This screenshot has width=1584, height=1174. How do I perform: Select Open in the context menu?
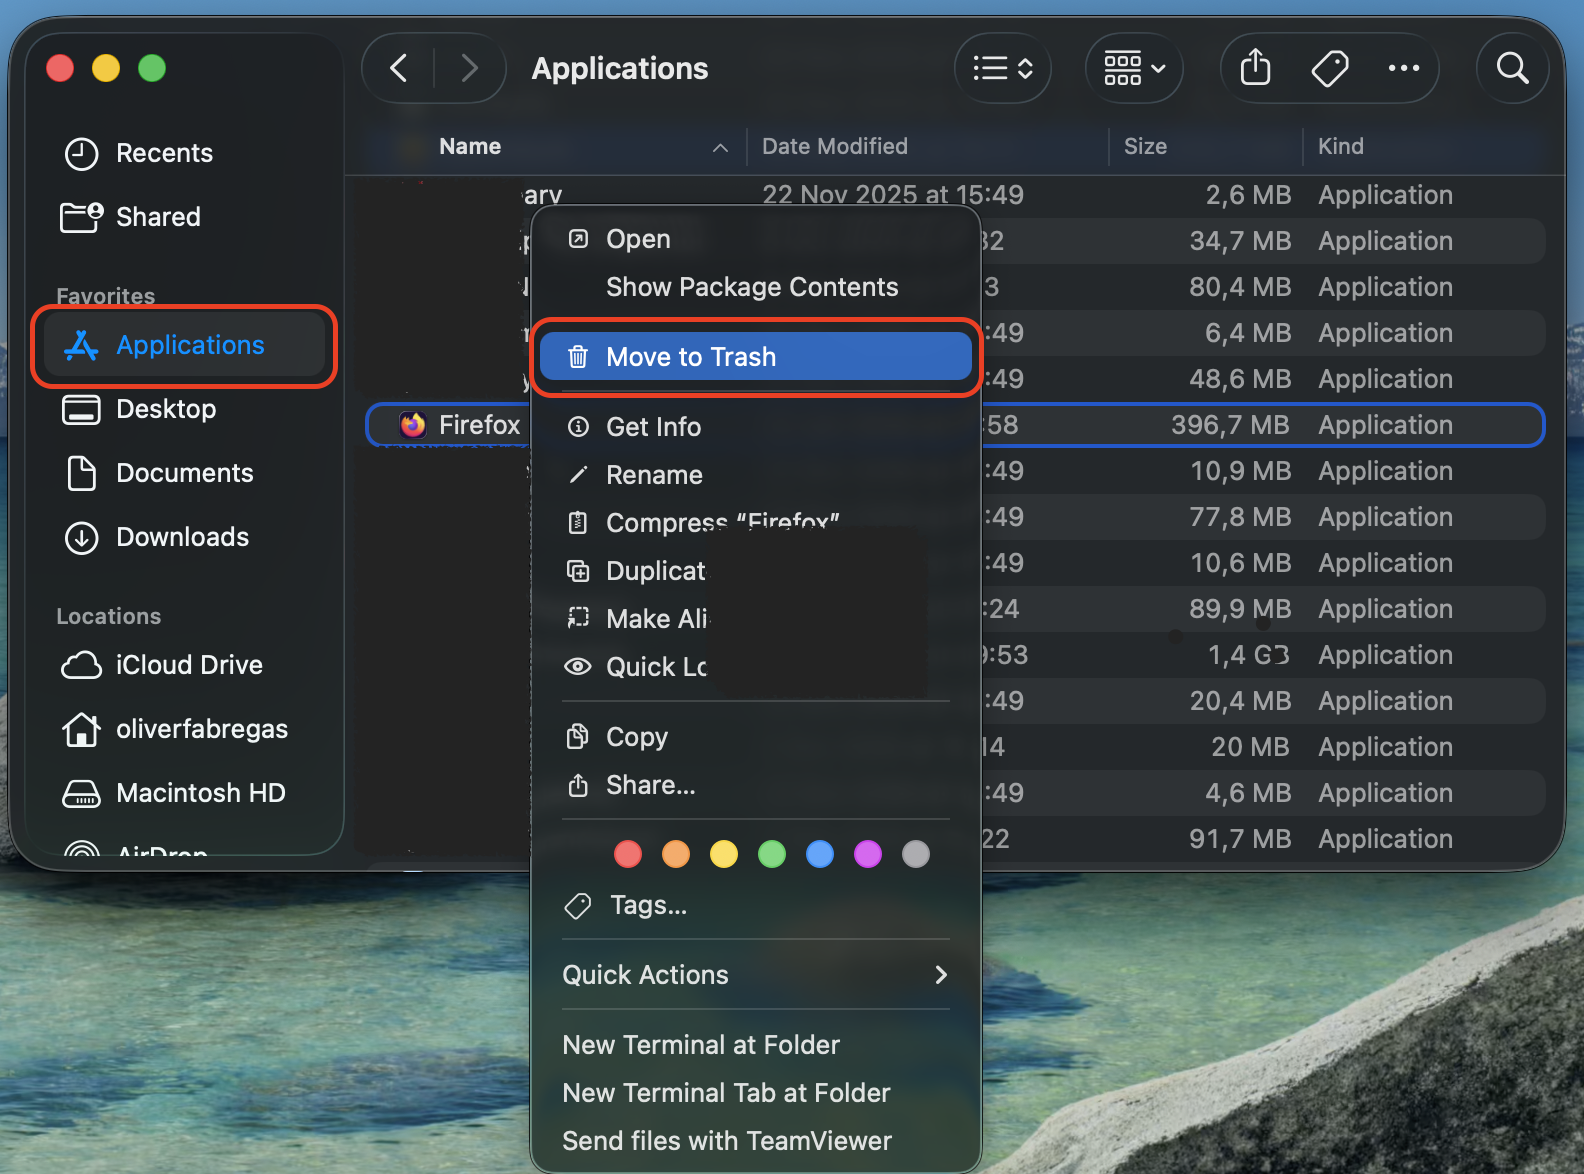(755, 239)
